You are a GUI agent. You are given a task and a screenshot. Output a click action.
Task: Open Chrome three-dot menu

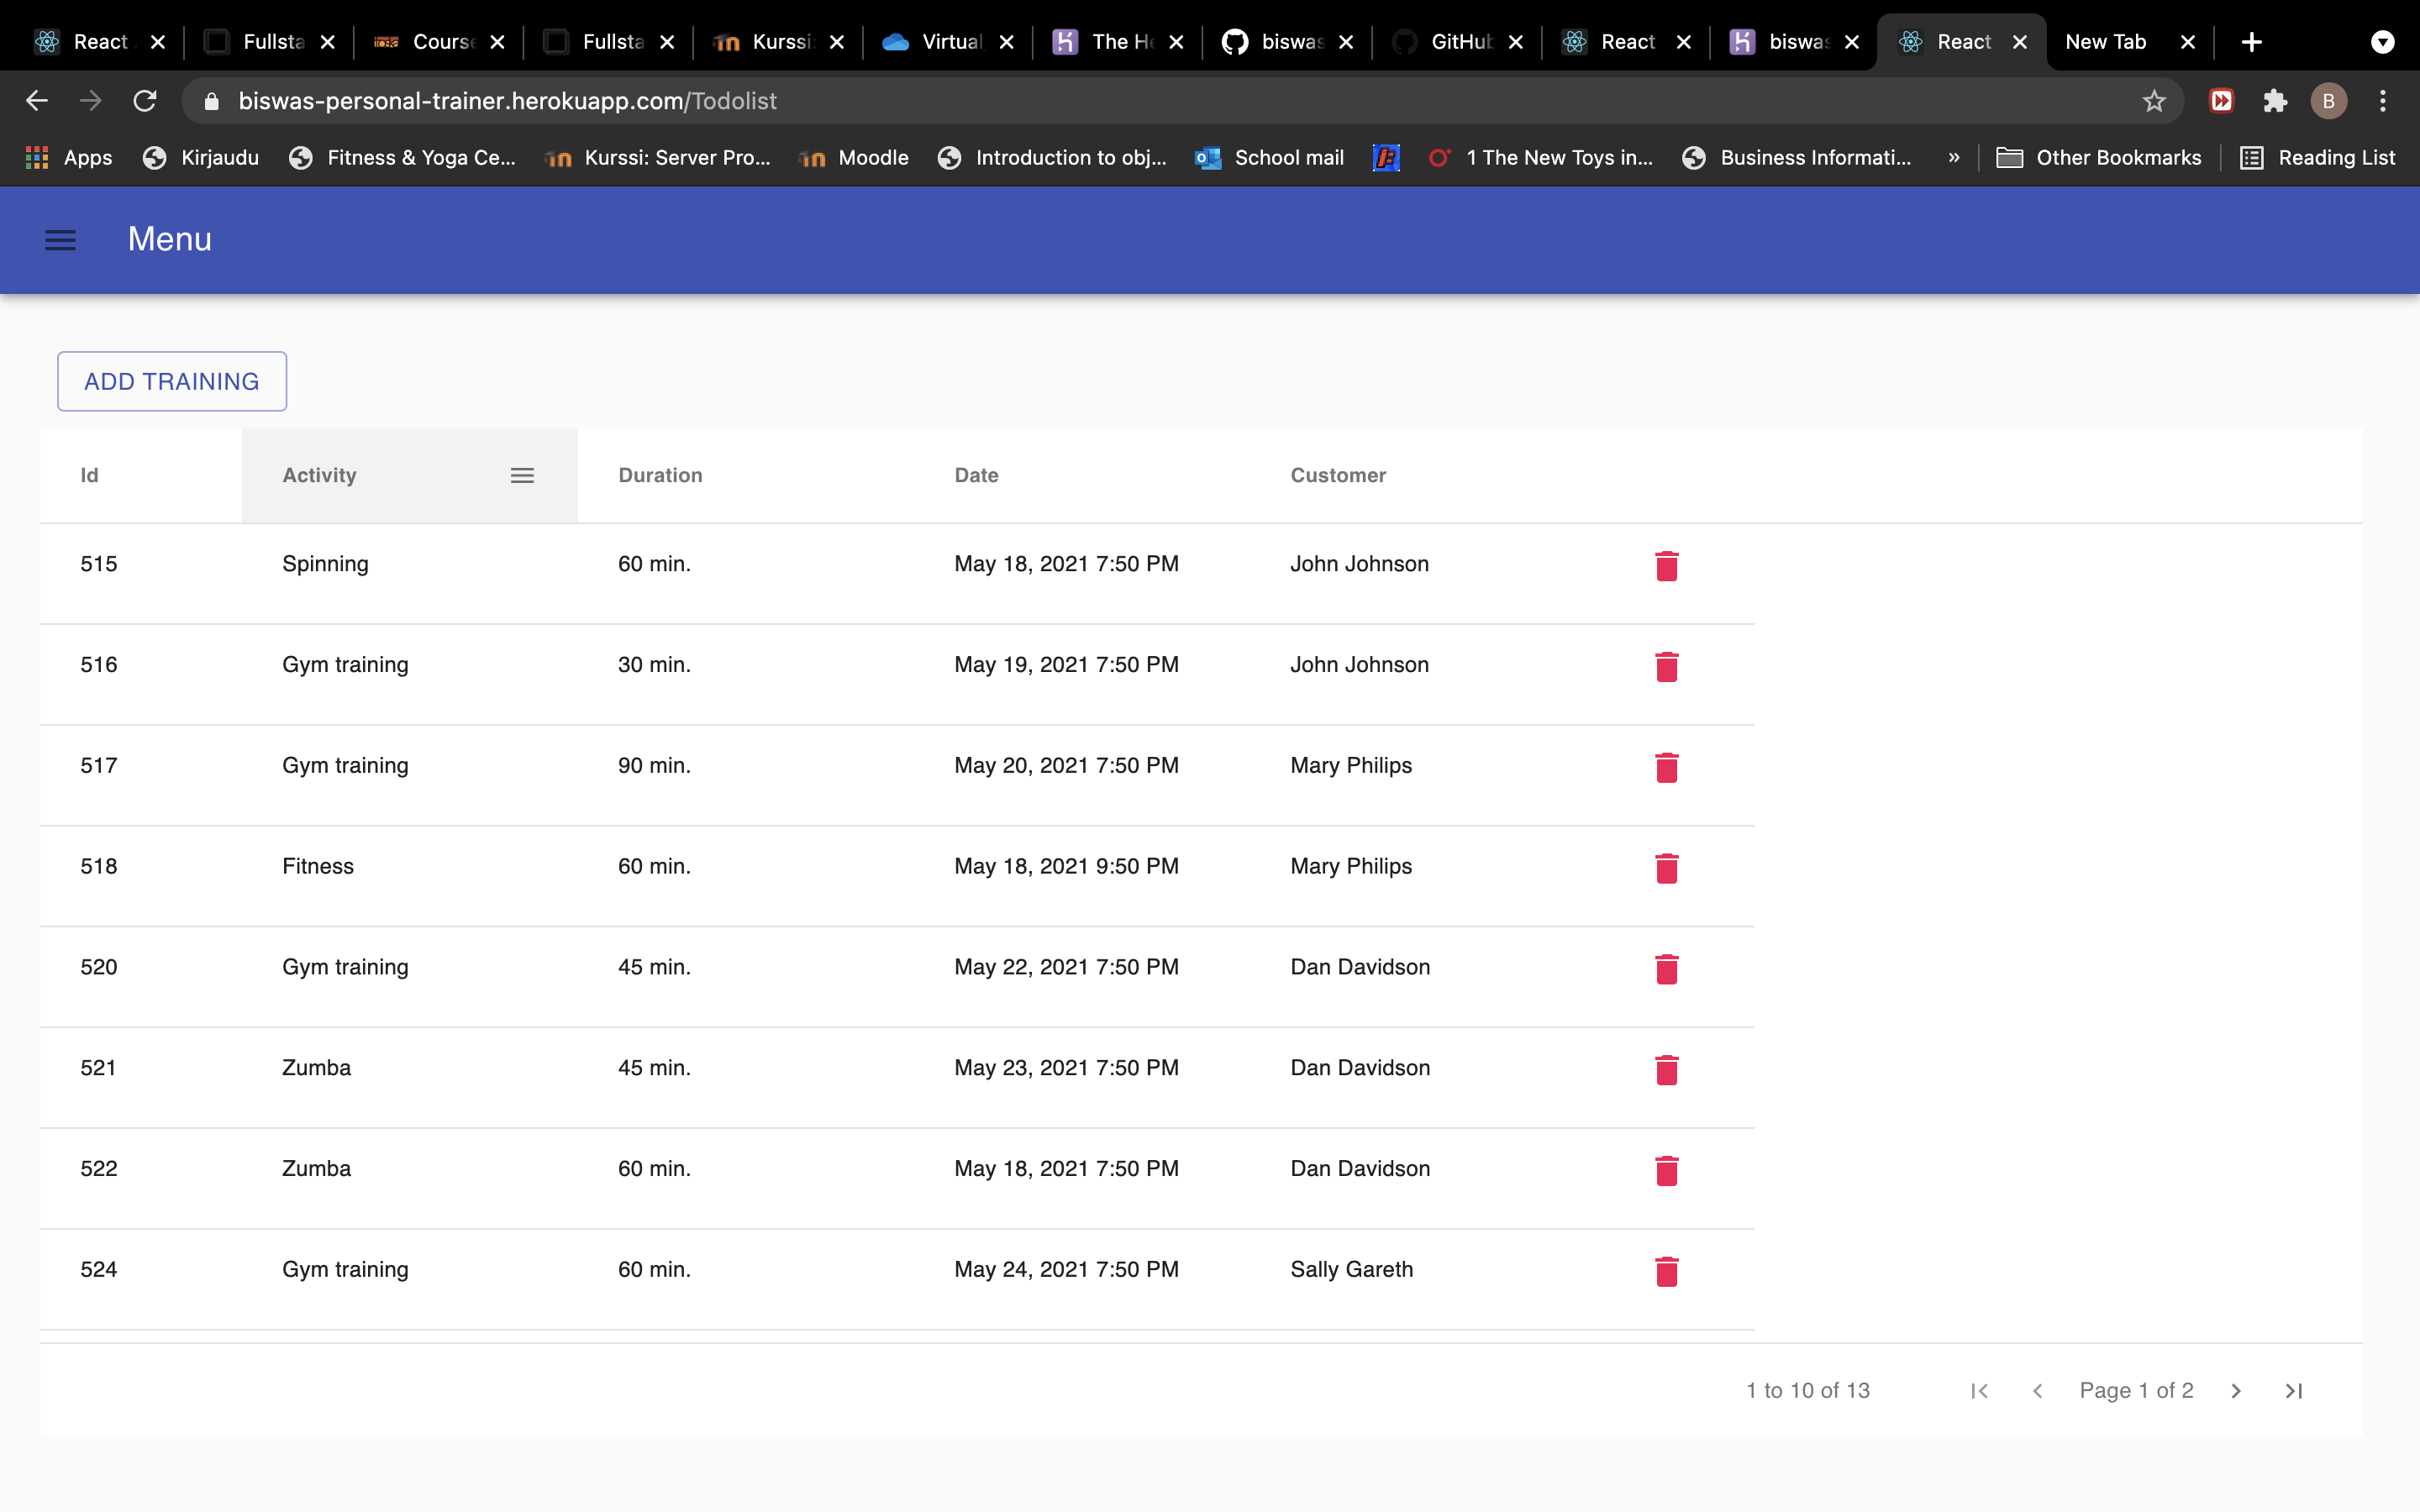(2383, 101)
